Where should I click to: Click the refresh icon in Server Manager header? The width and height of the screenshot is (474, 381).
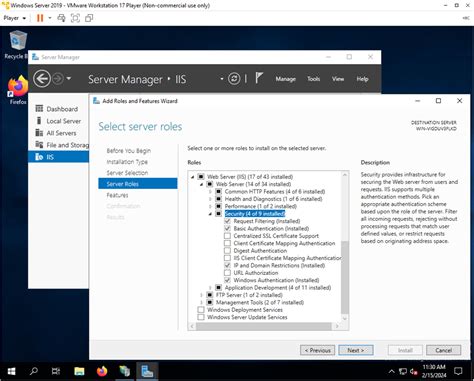[234, 79]
